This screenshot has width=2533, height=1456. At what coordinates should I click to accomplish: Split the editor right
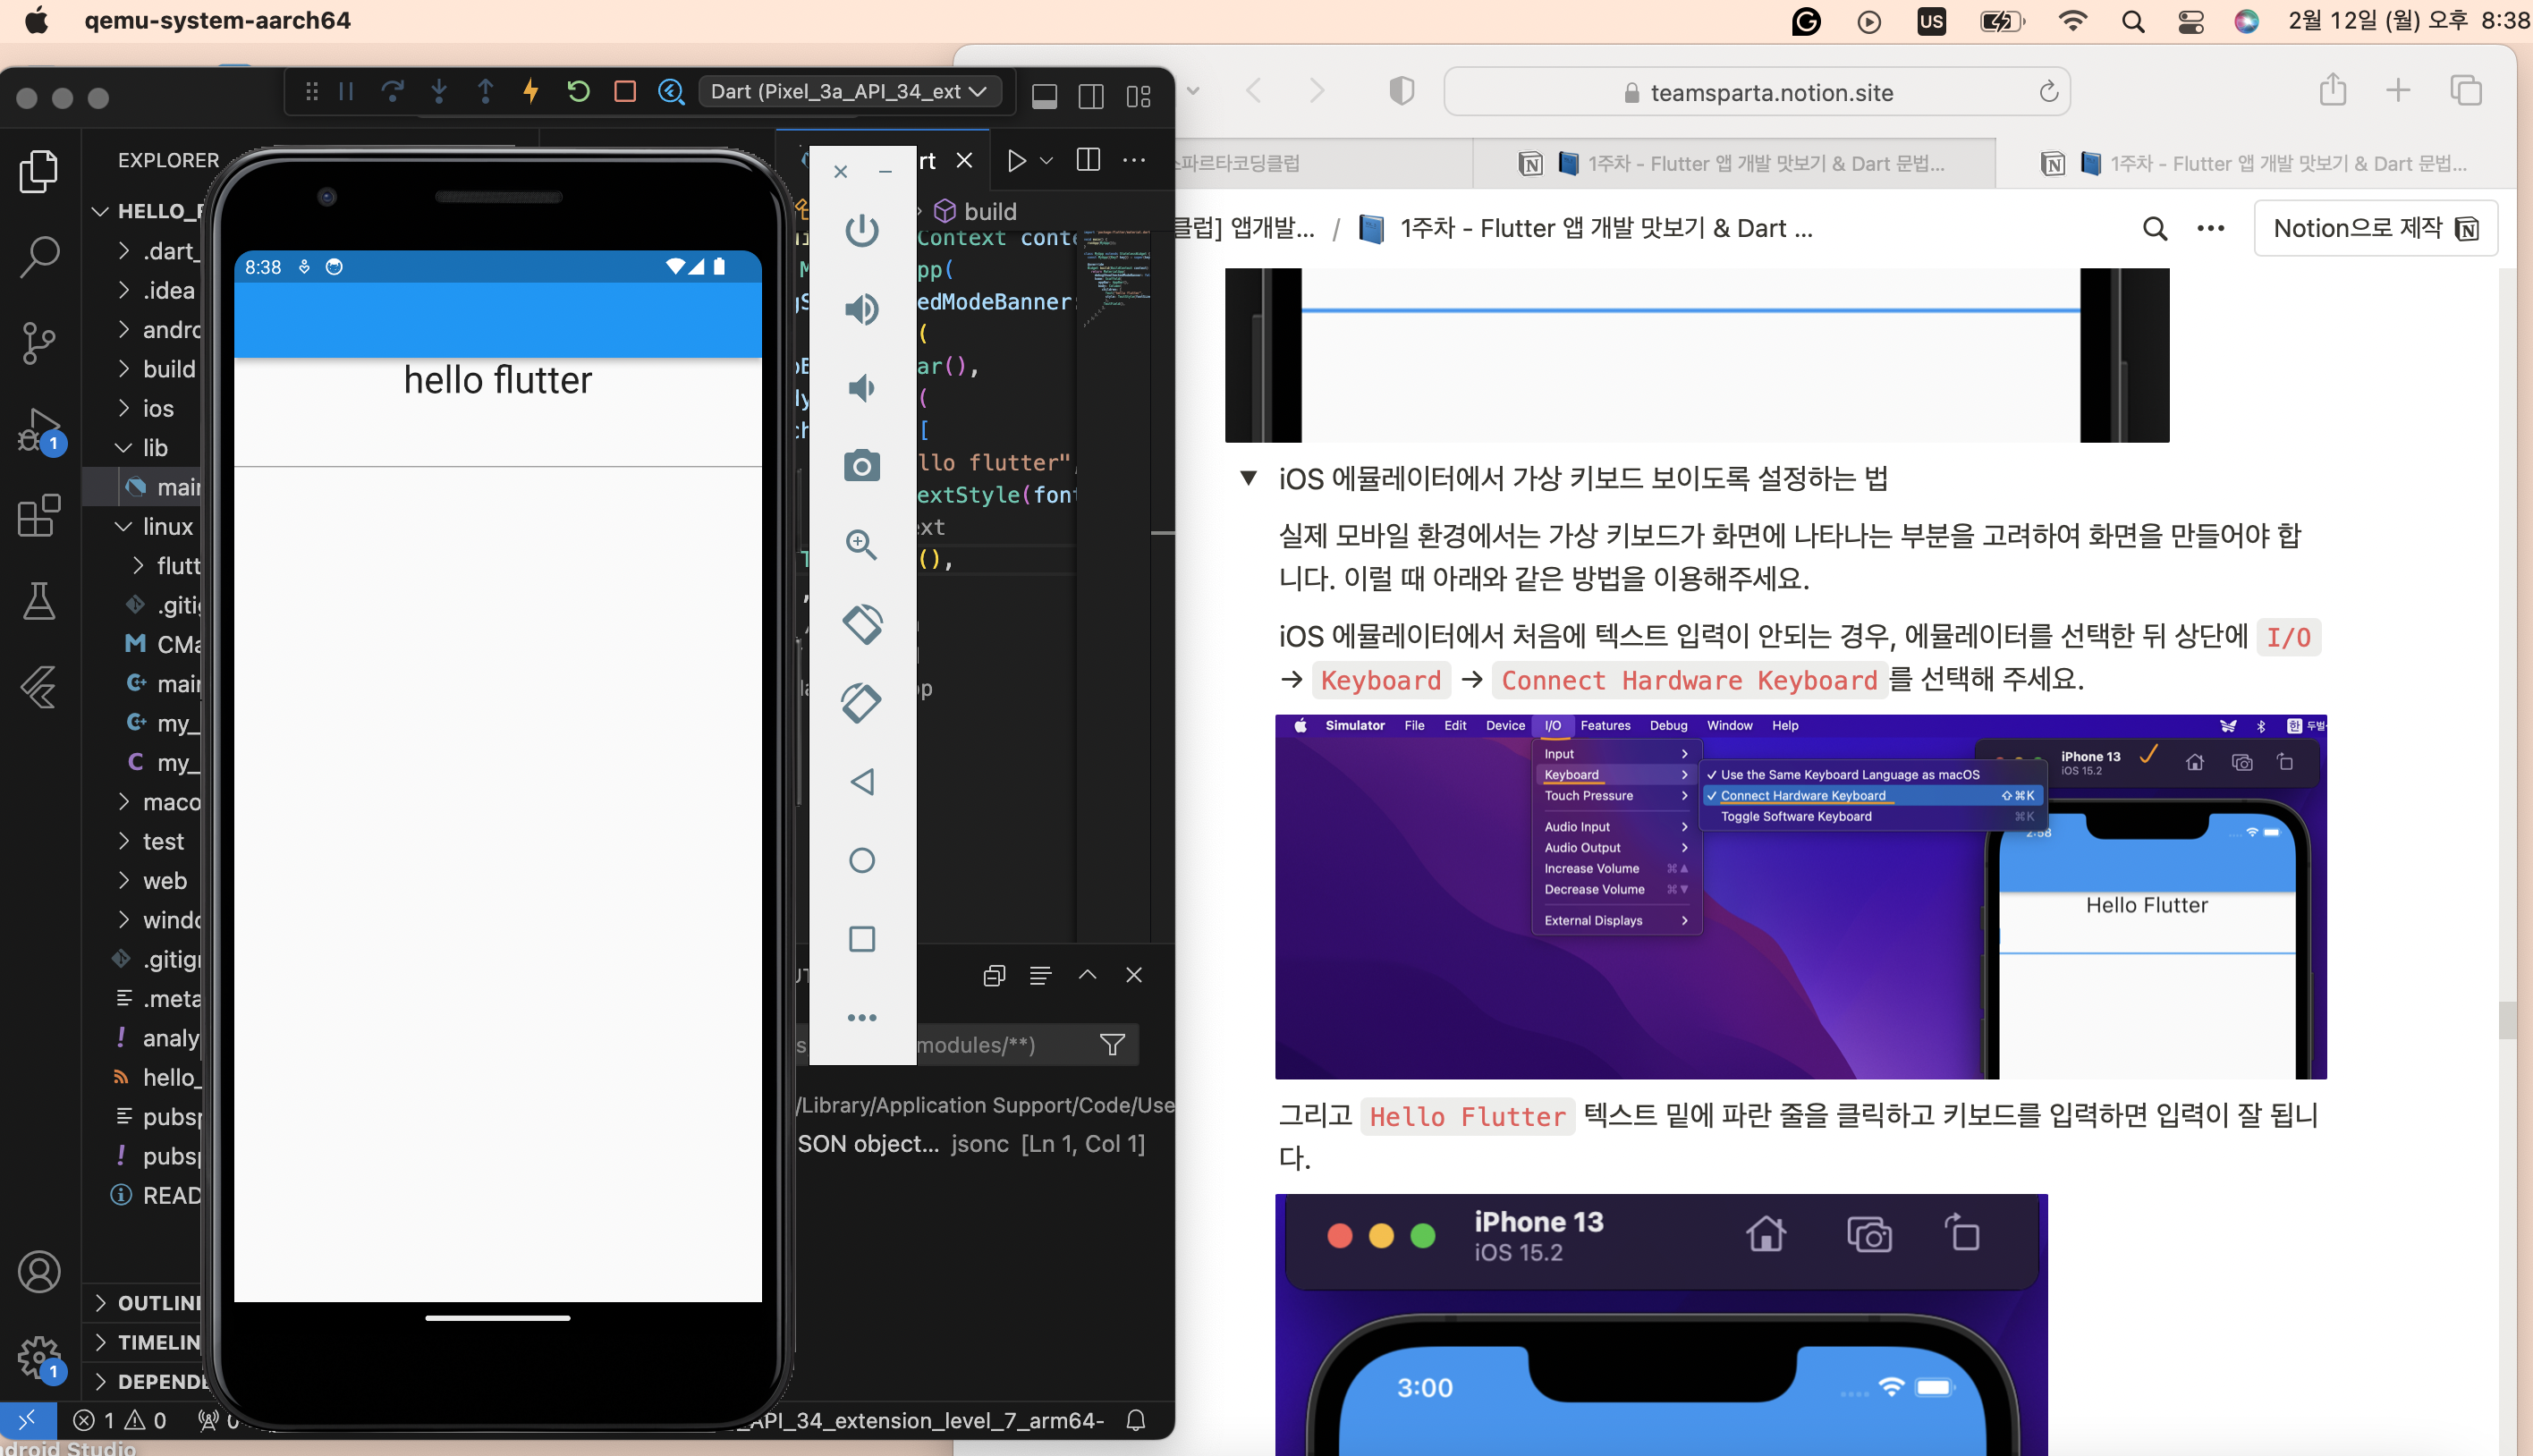pyautogui.click(x=1088, y=160)
